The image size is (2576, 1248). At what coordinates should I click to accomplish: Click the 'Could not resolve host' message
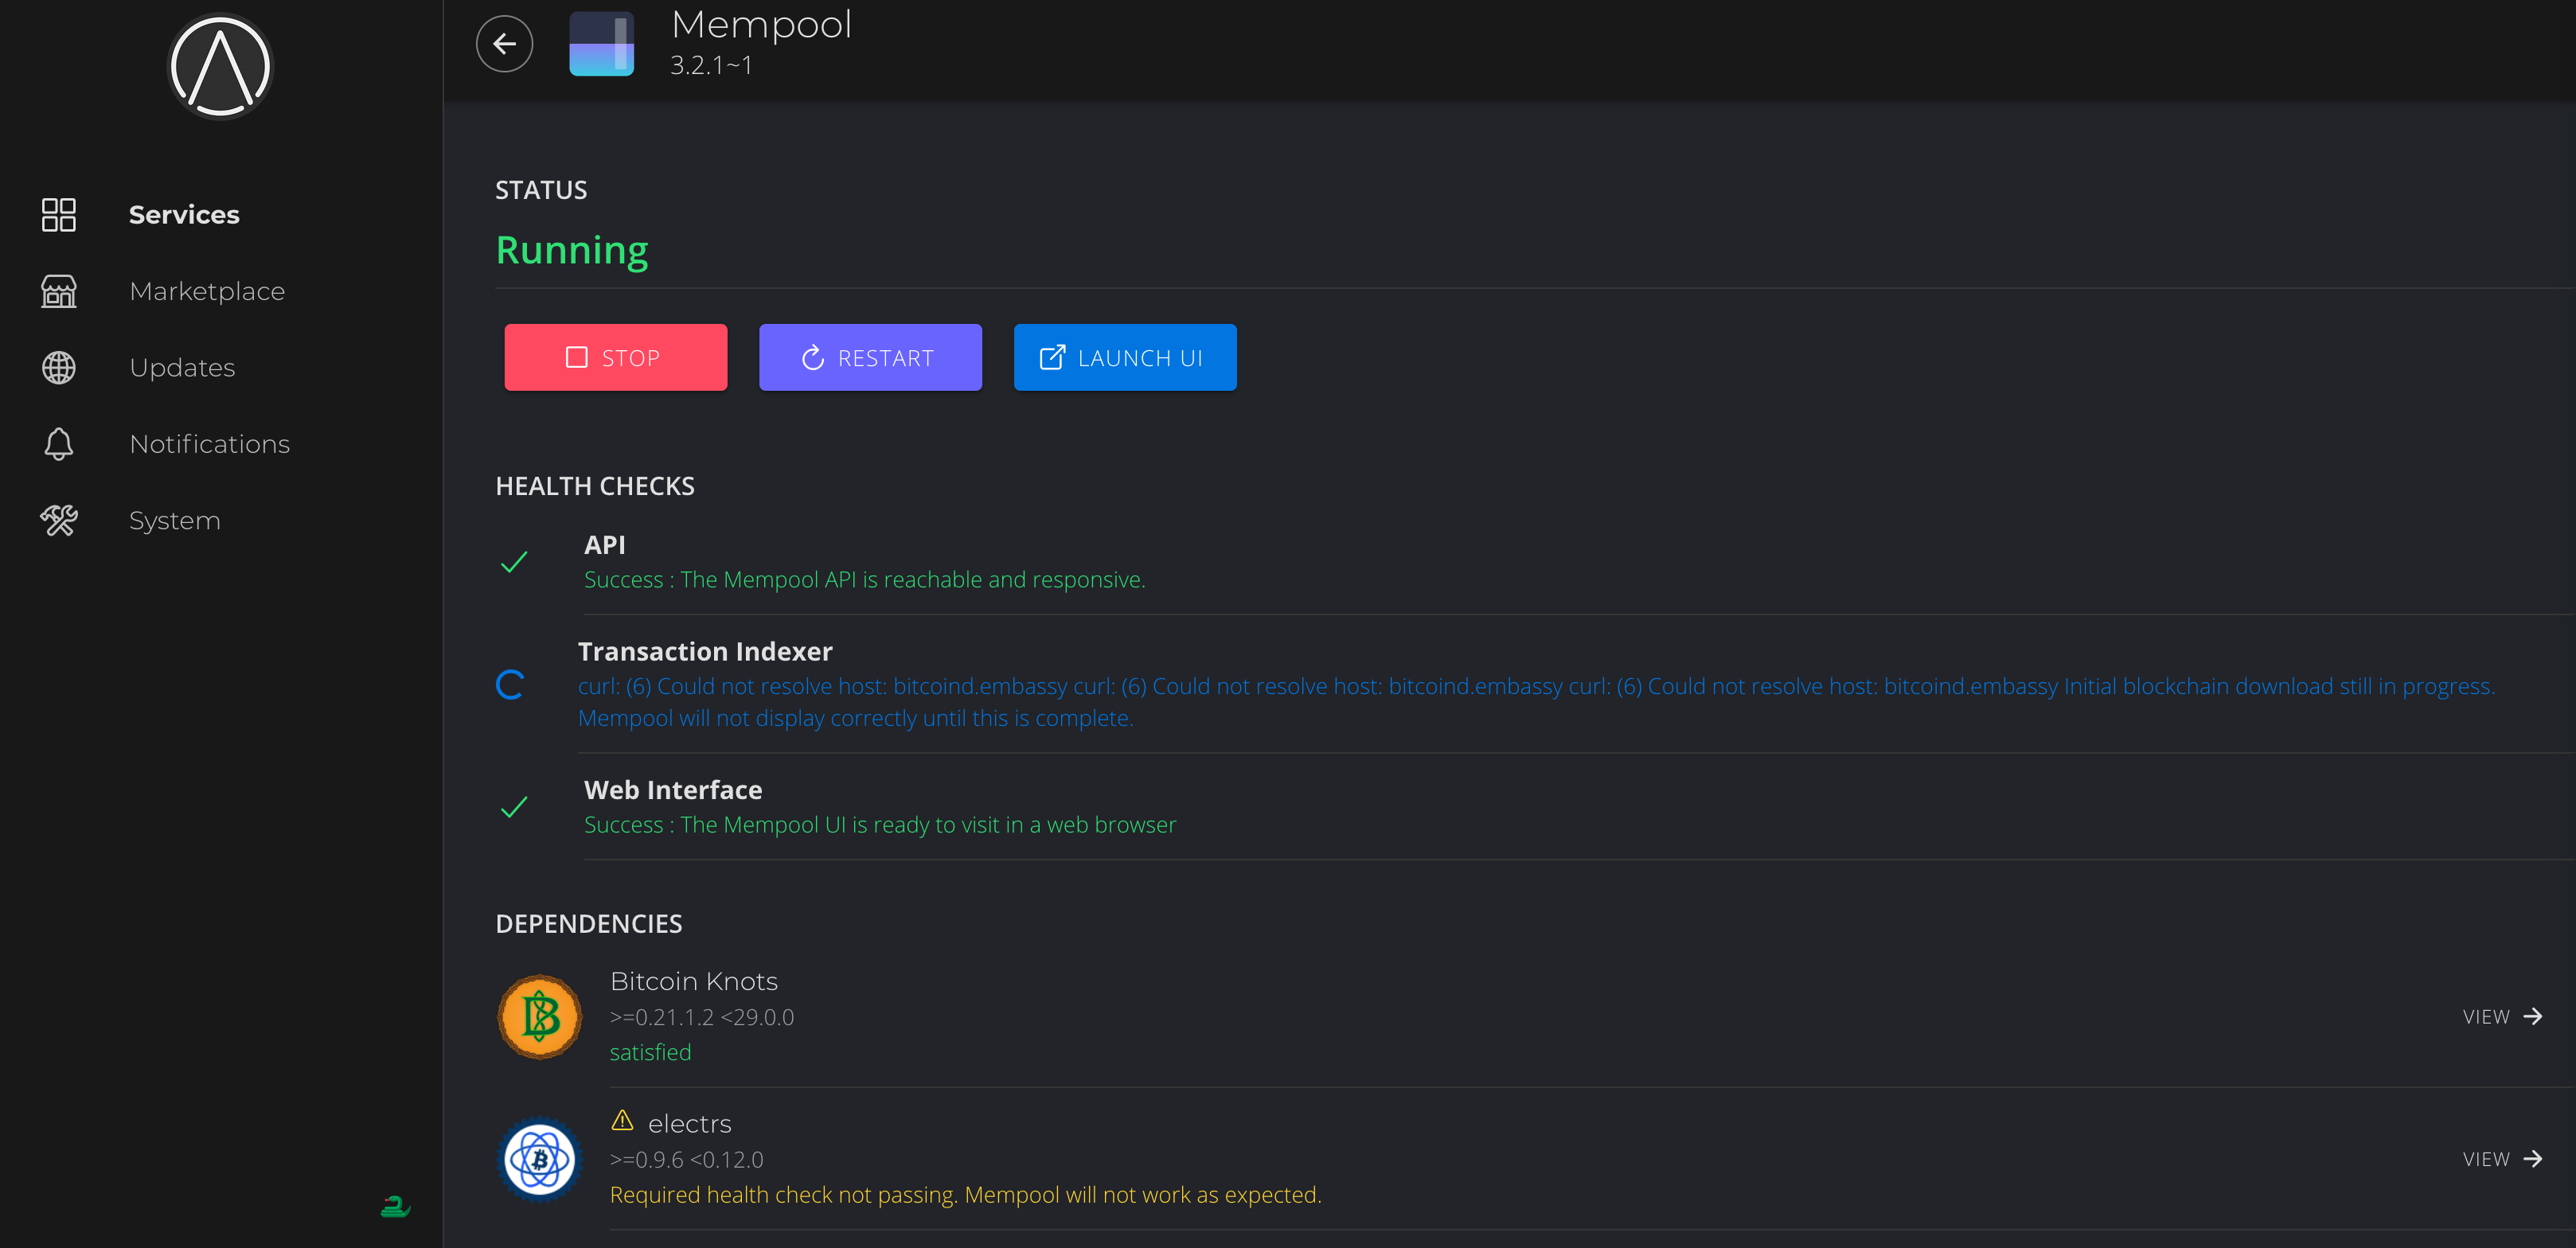pyautogui.click(x=1536, y=702)
